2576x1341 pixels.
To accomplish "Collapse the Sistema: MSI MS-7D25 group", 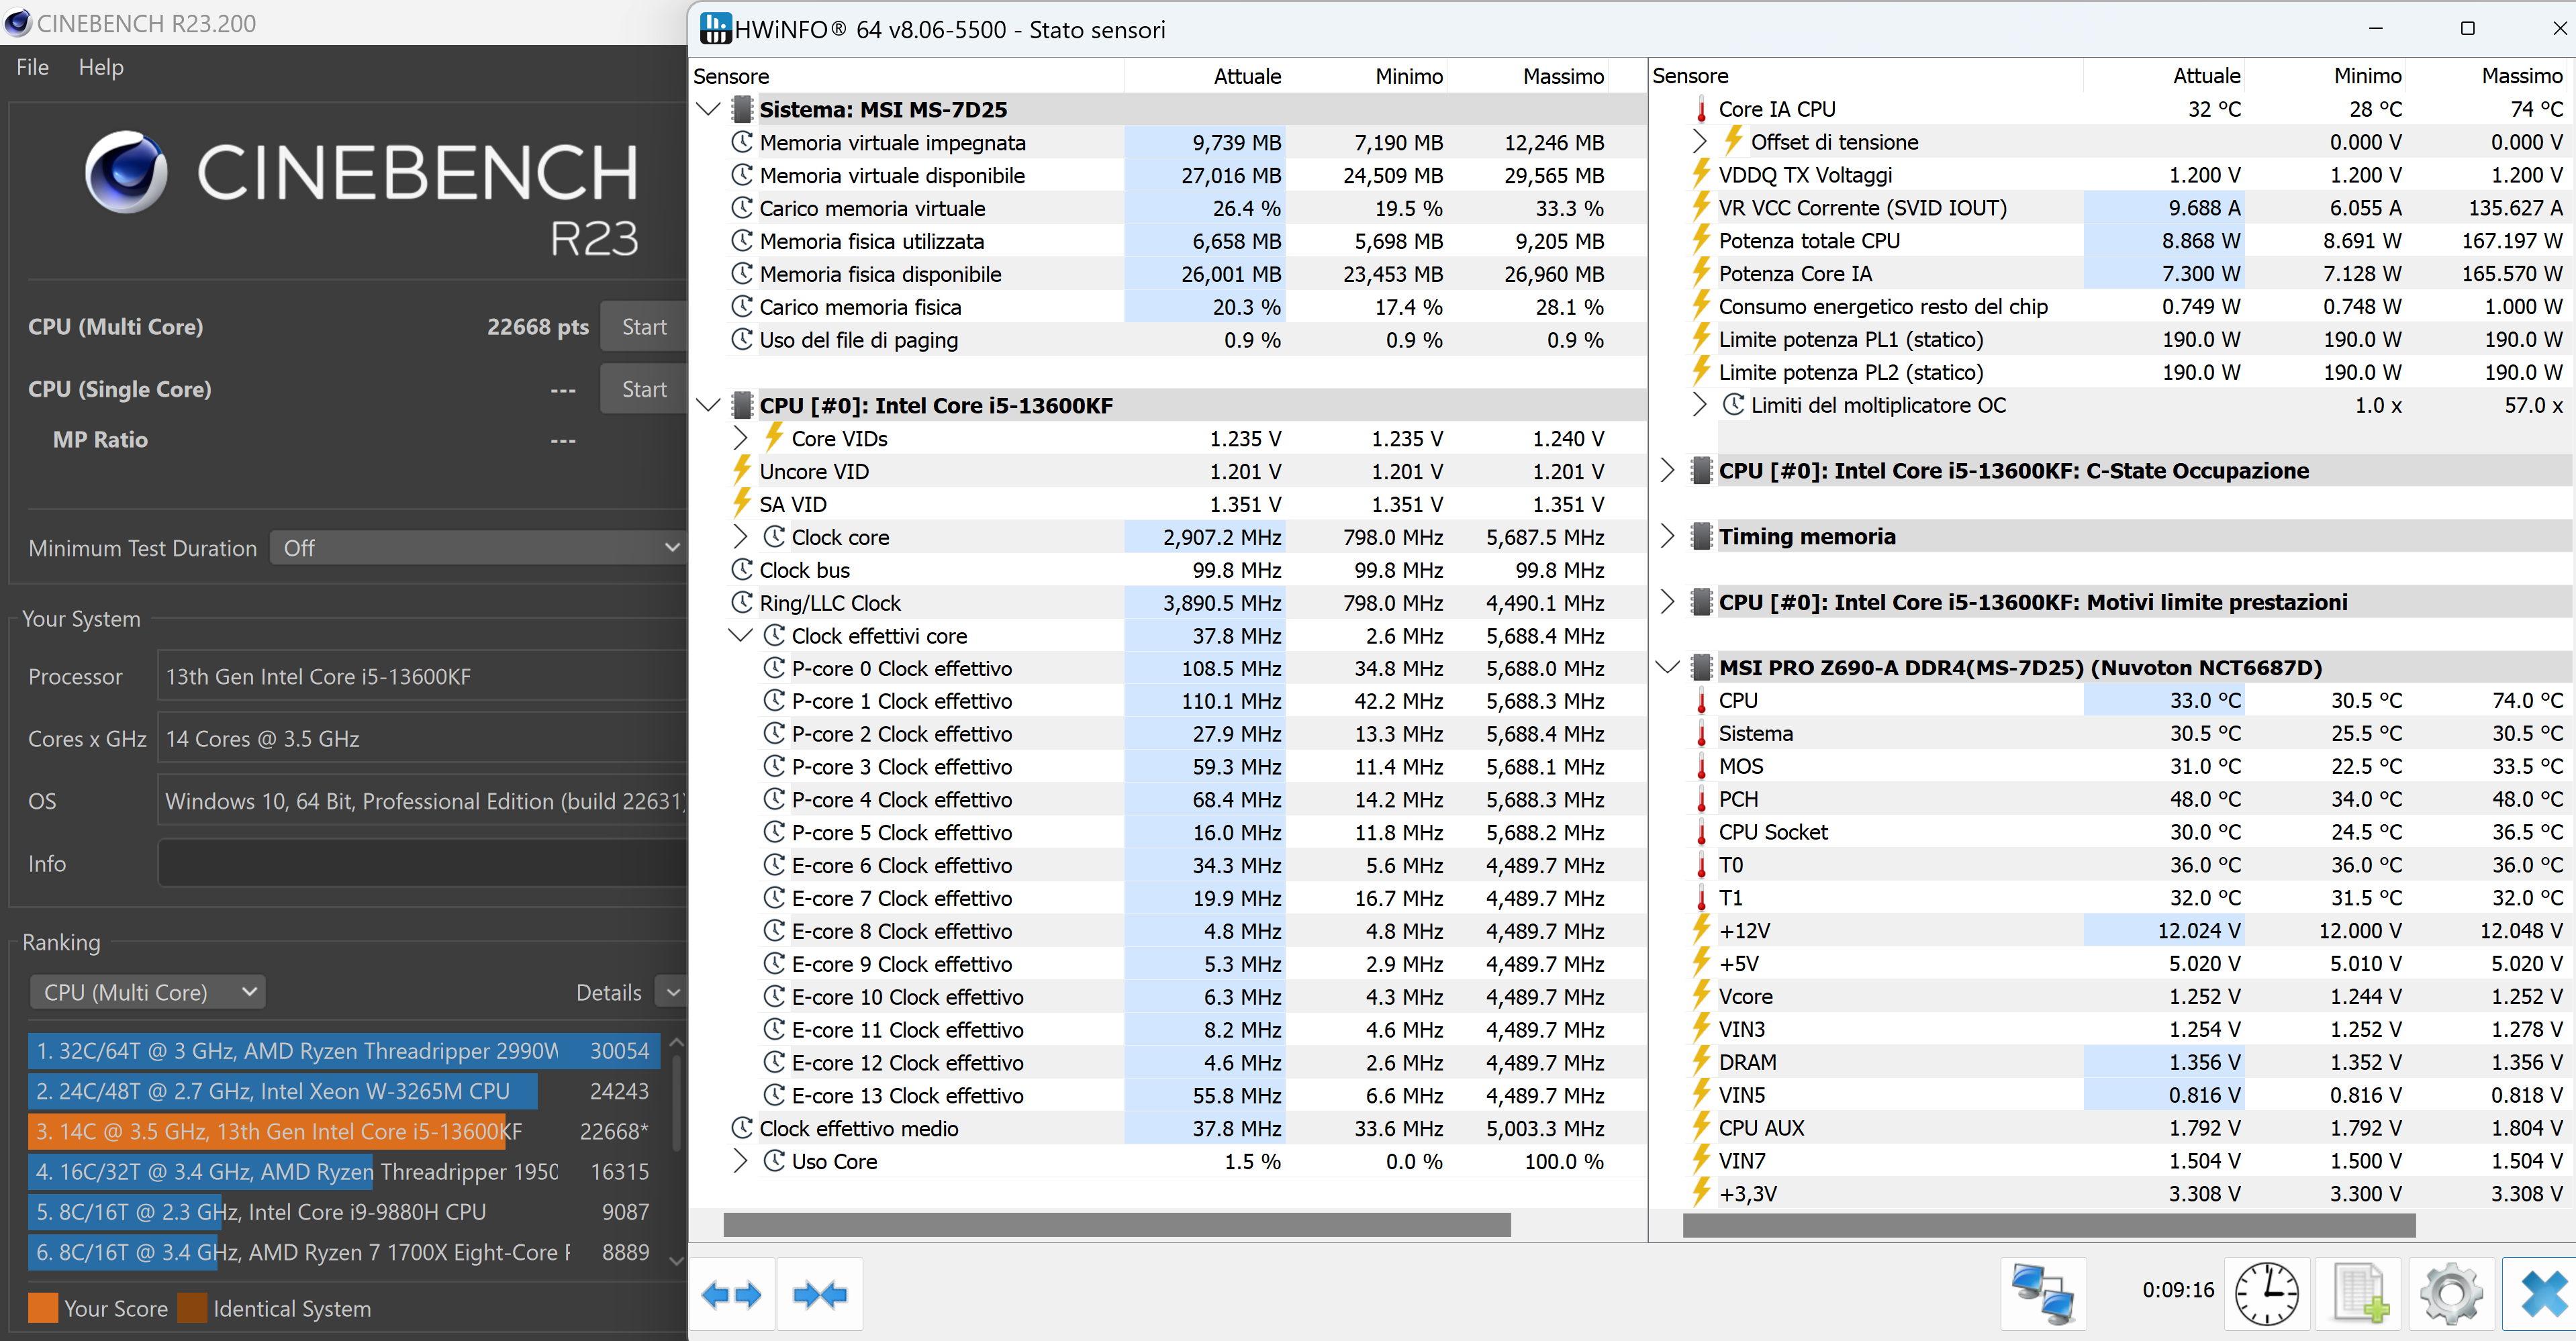I will coord(708,109).
